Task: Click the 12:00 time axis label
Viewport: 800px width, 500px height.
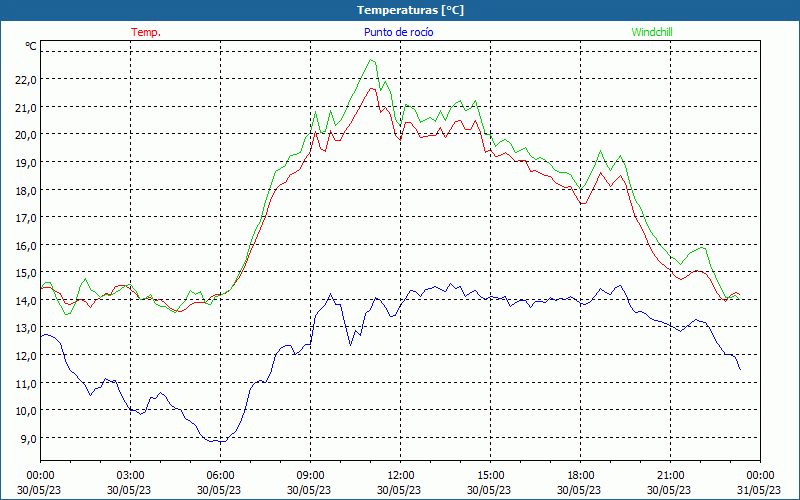Action: coord(401,476)
